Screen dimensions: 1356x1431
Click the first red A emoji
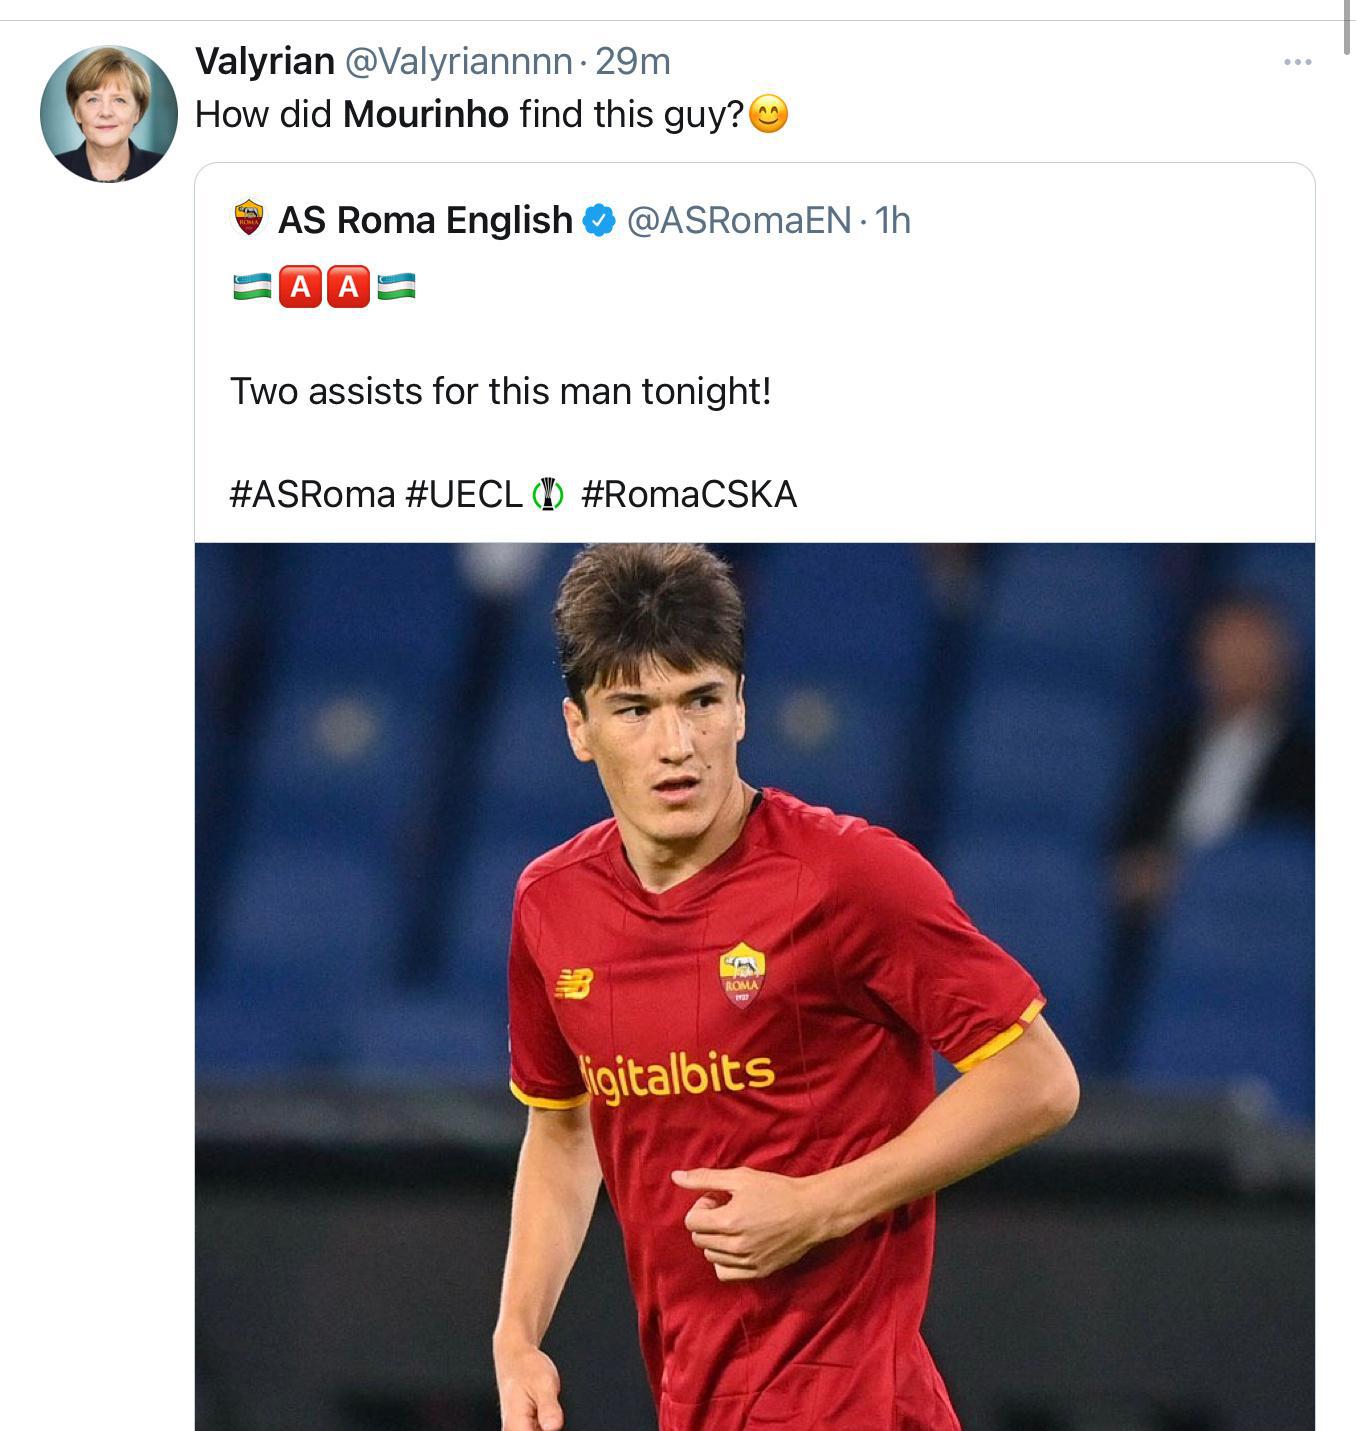pyautogui.click(x=300, y=287)
